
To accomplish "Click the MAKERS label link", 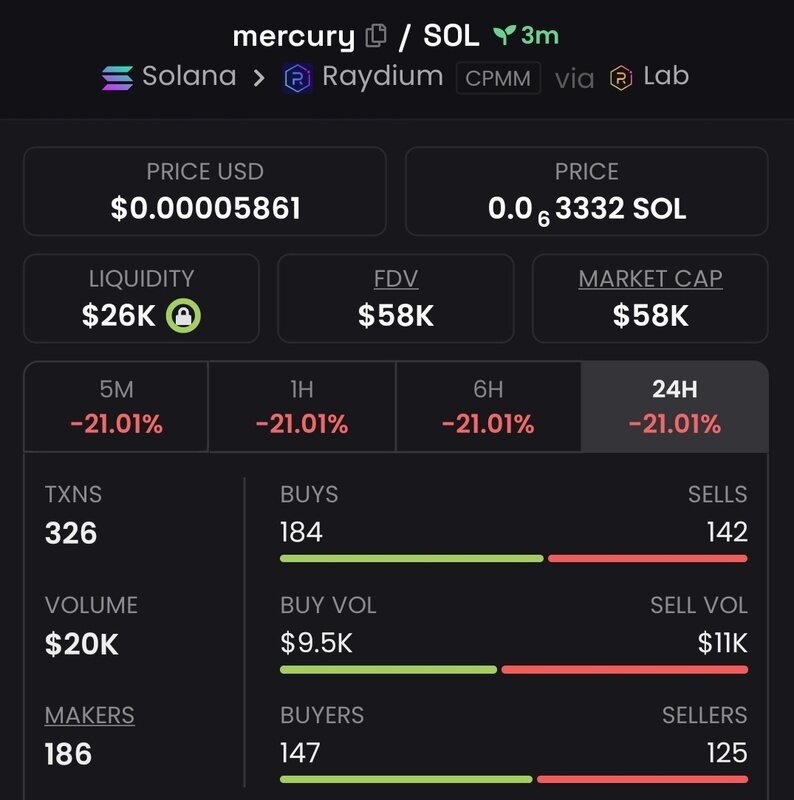I will point(90,716).
